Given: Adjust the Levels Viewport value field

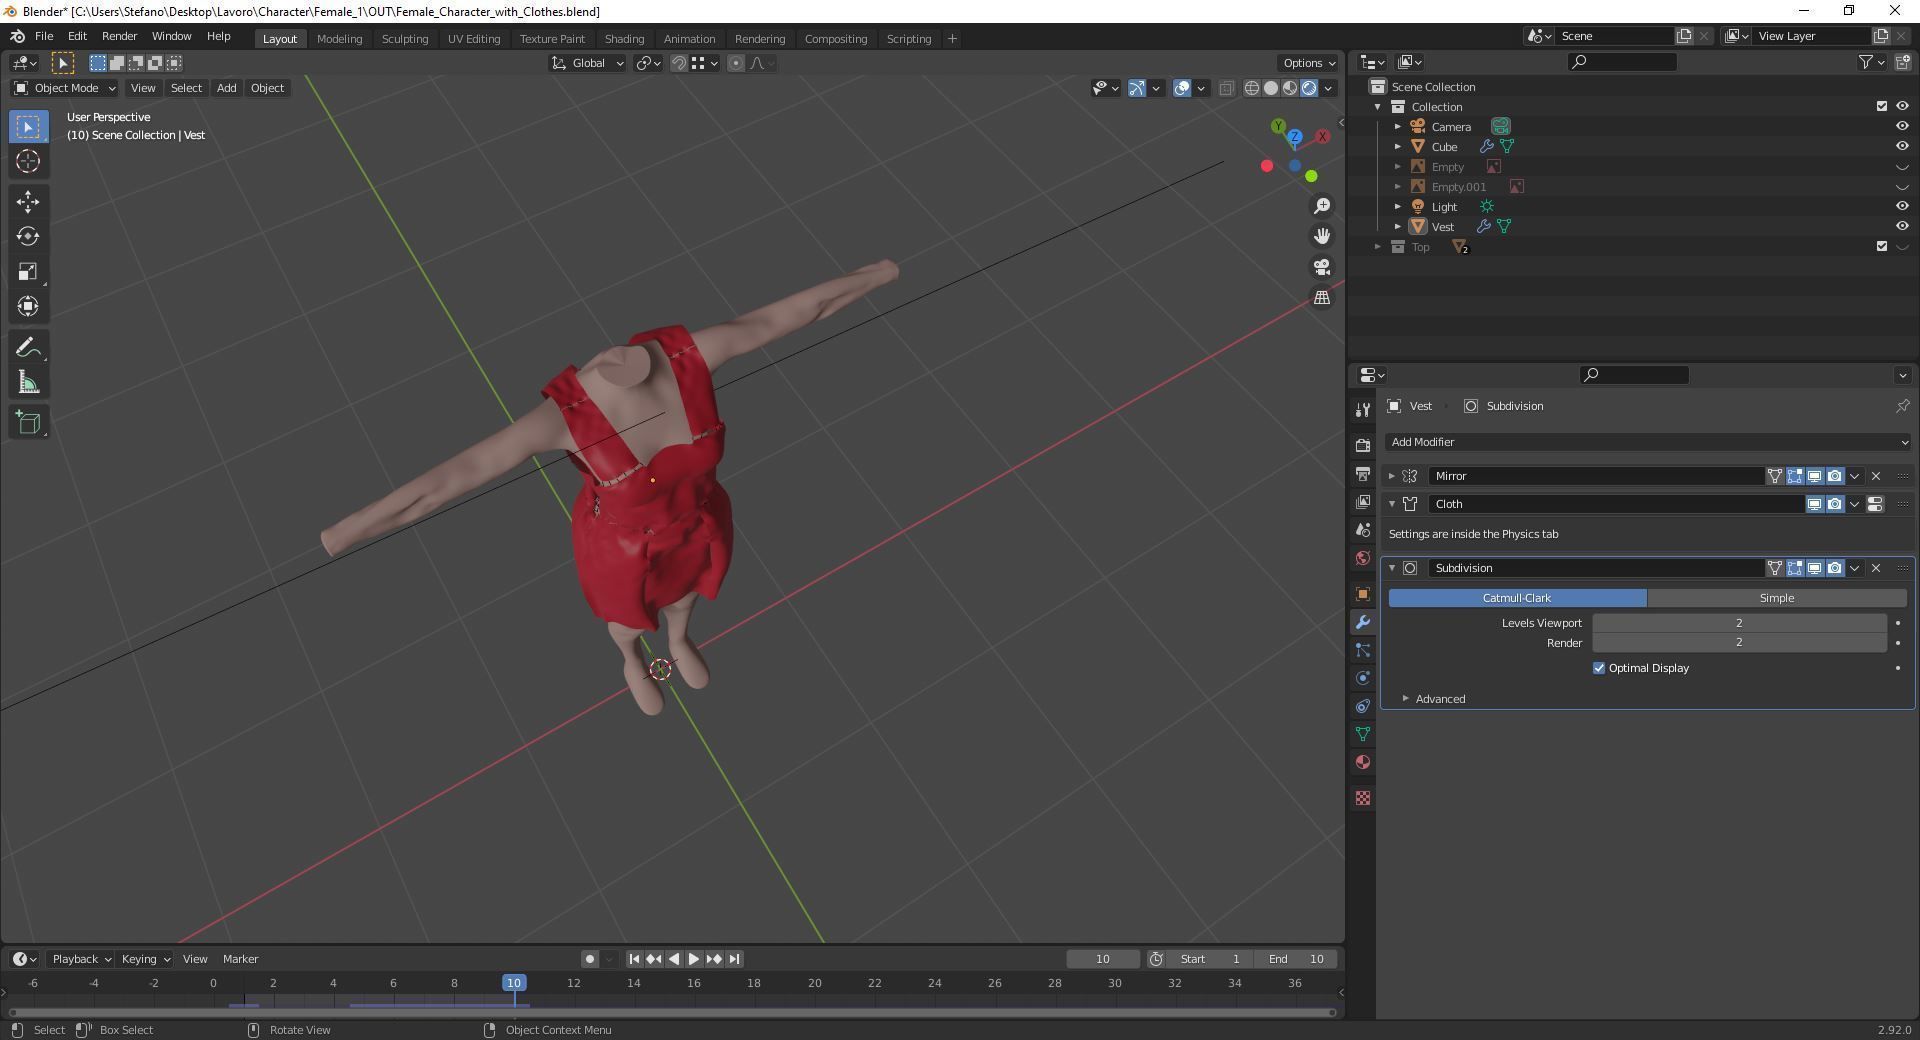Looking at the screenshot, I should 1738,623.
